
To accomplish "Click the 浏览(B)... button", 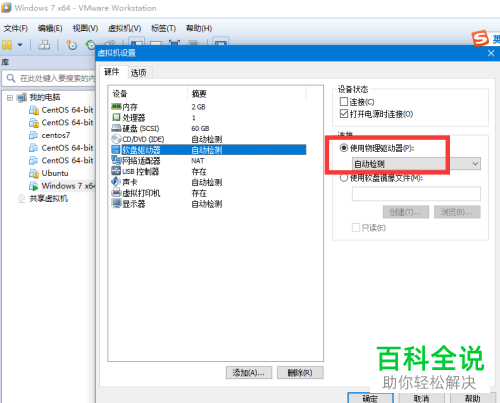I will click(x=457, y=212).
